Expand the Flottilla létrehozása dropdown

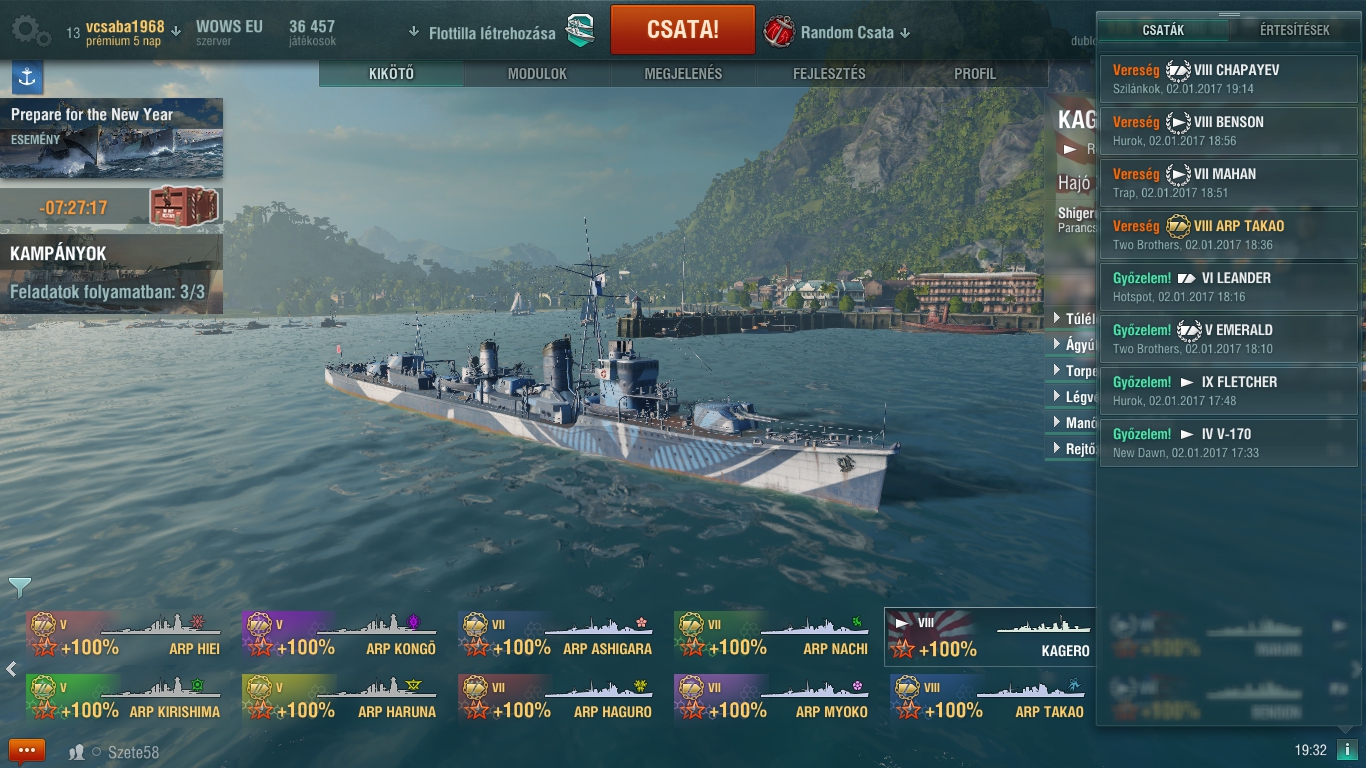coord(483,33)
